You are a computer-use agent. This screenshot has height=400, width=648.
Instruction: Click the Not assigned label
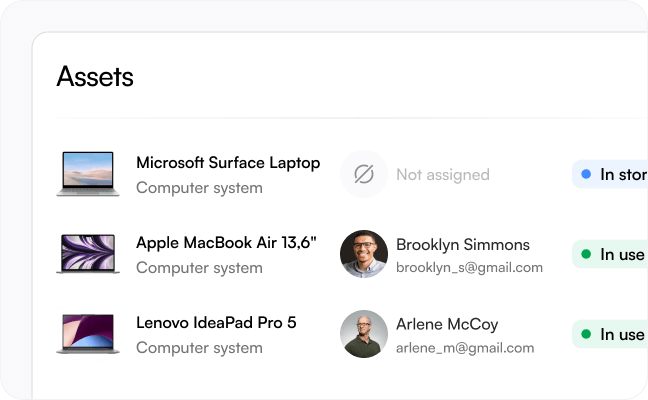(443, 175)
